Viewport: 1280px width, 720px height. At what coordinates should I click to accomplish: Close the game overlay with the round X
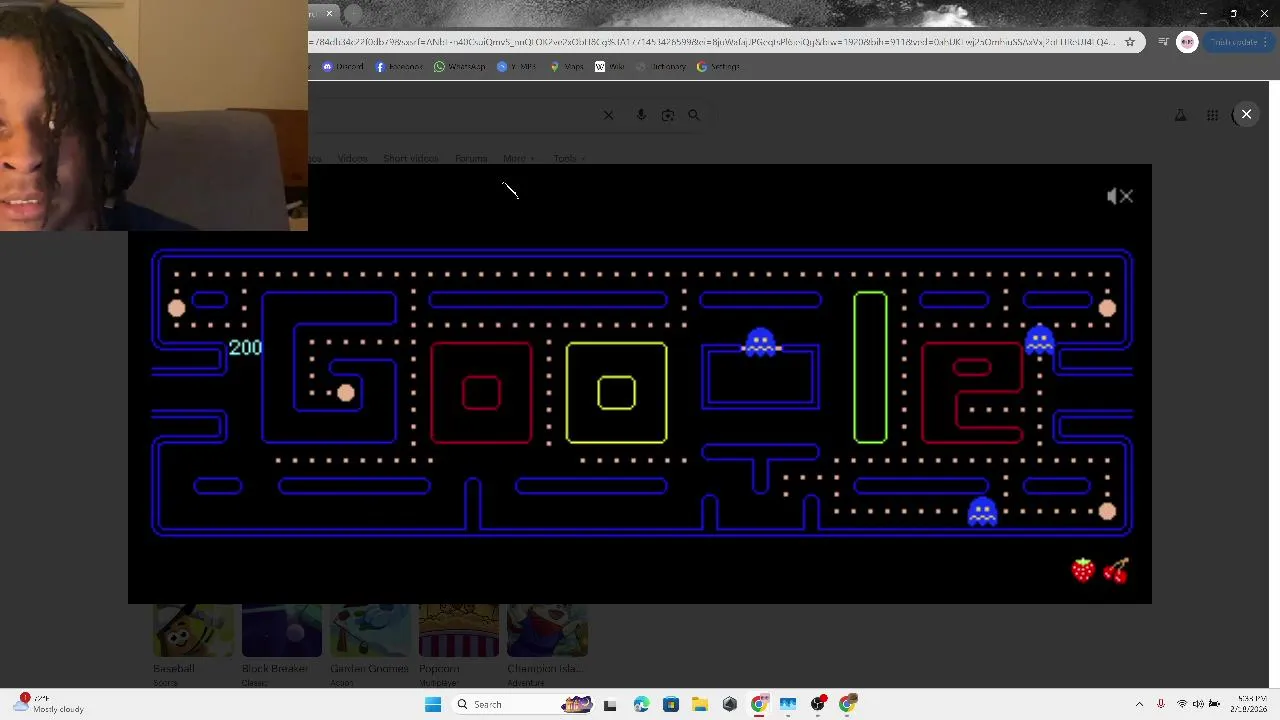point(1246,114)
